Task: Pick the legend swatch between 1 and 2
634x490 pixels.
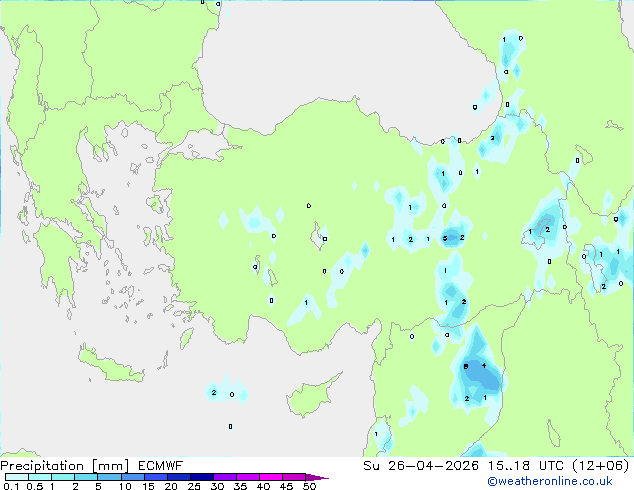Action: tap(63, 477)
